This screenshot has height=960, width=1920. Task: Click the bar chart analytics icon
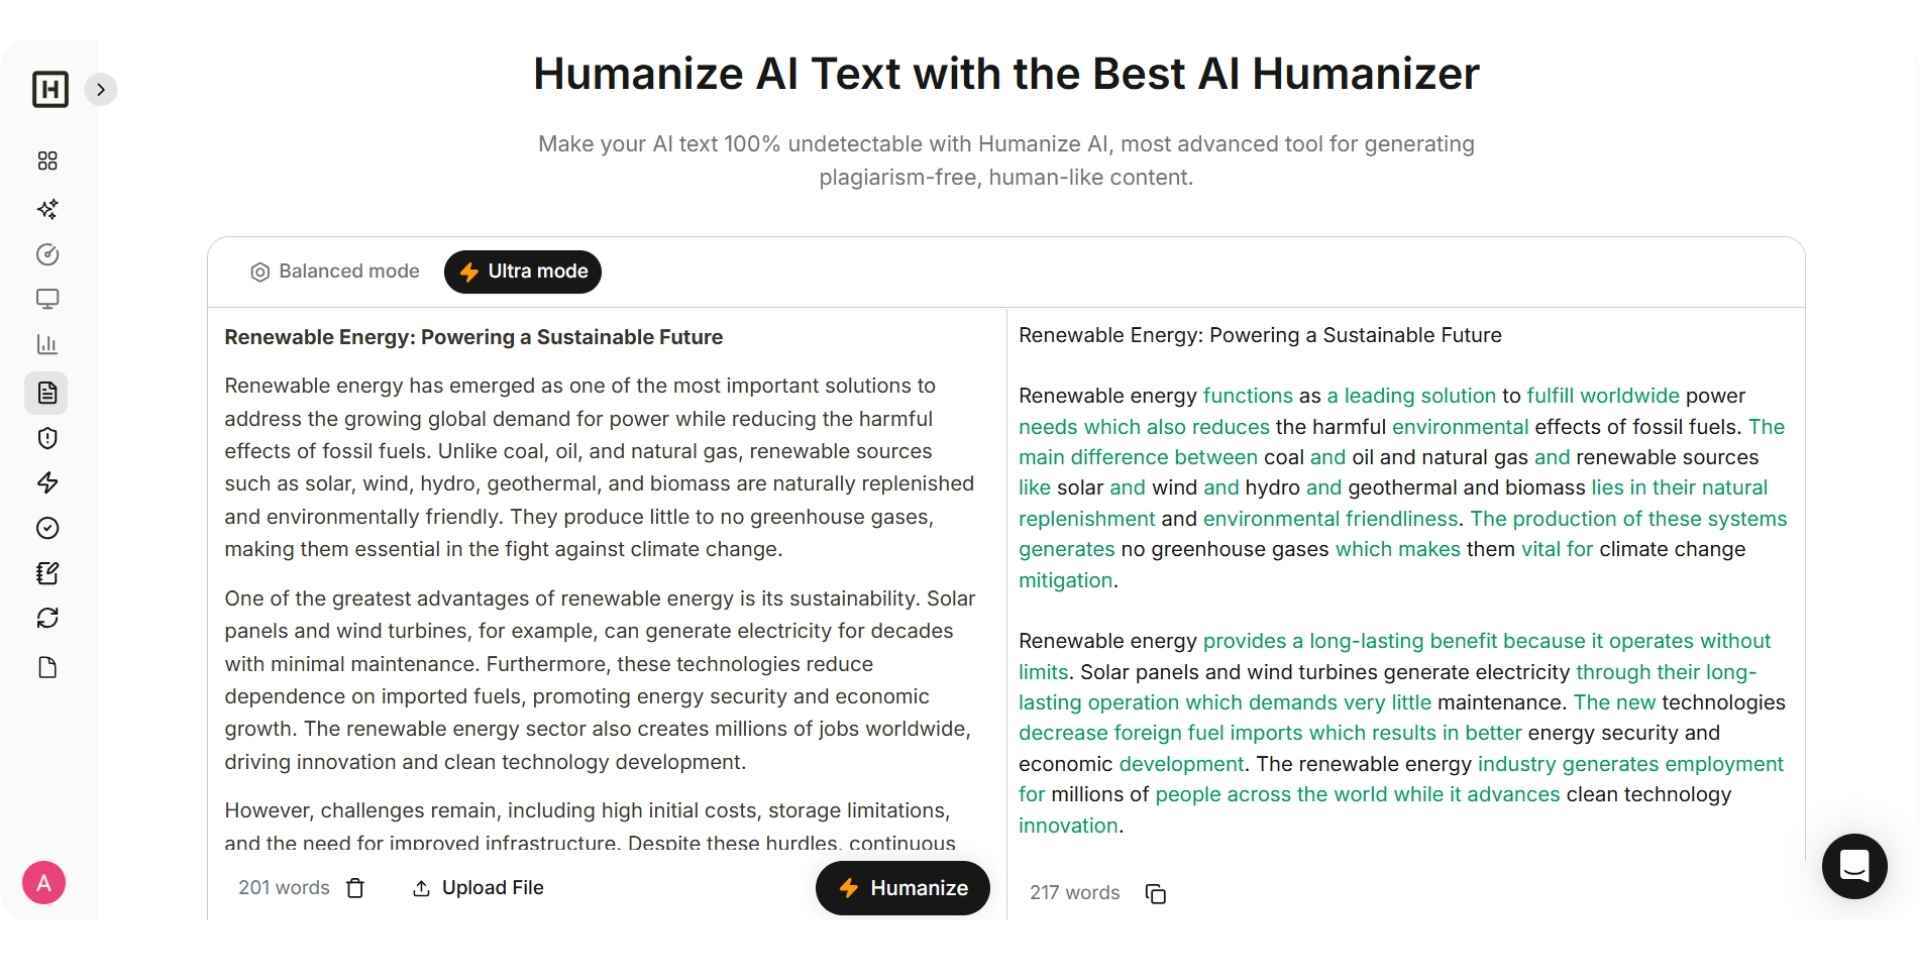[x=47, y=343]
